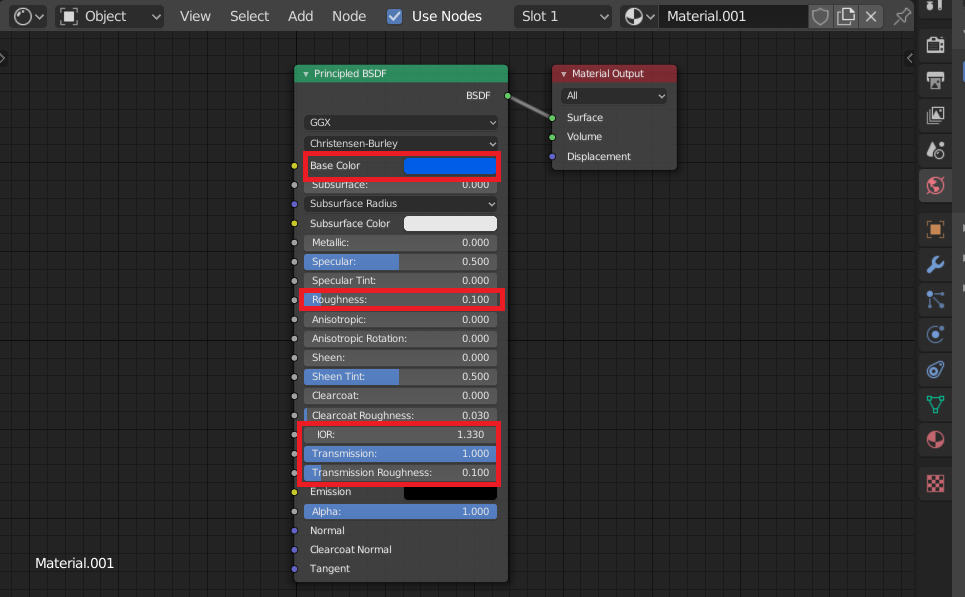Click the Alpha slider

(401, 511)
